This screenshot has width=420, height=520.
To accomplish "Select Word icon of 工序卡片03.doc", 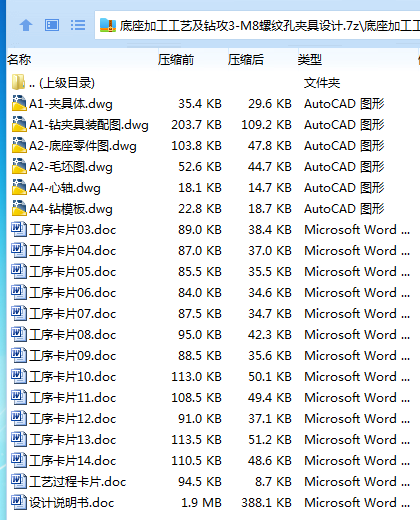I will tap(19, 229).
